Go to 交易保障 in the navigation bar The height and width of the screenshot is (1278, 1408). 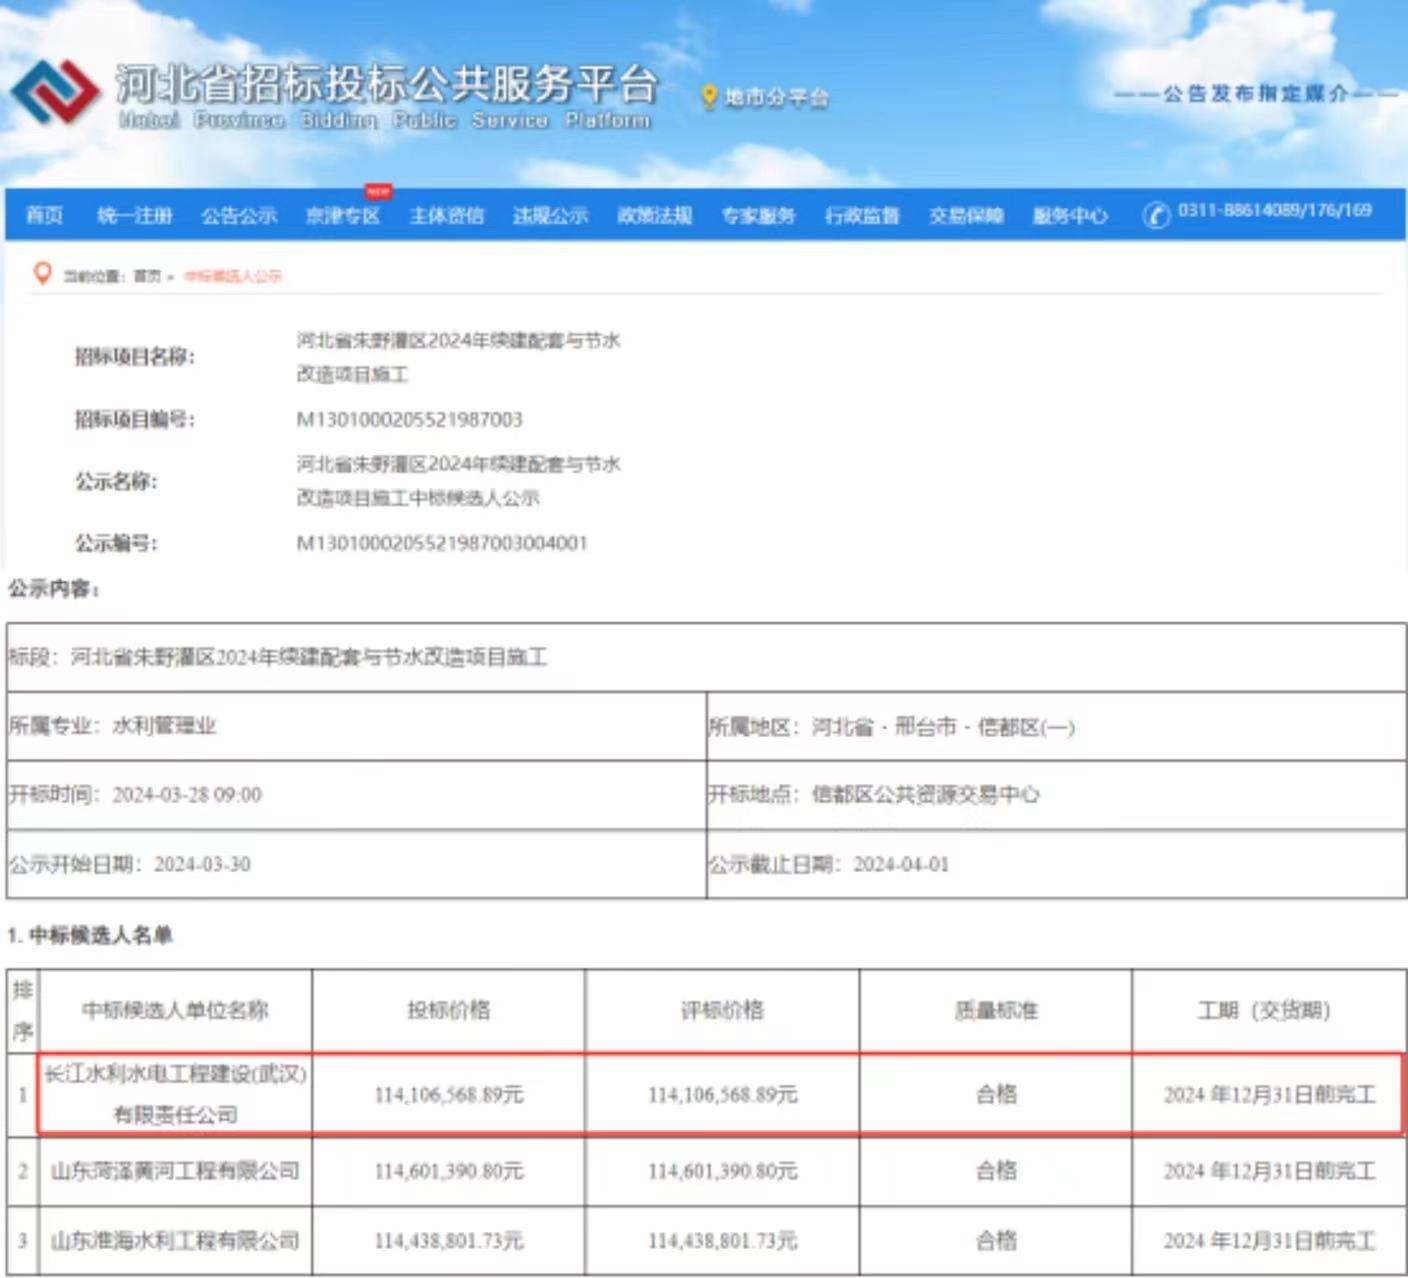click(x=966, y=215)
